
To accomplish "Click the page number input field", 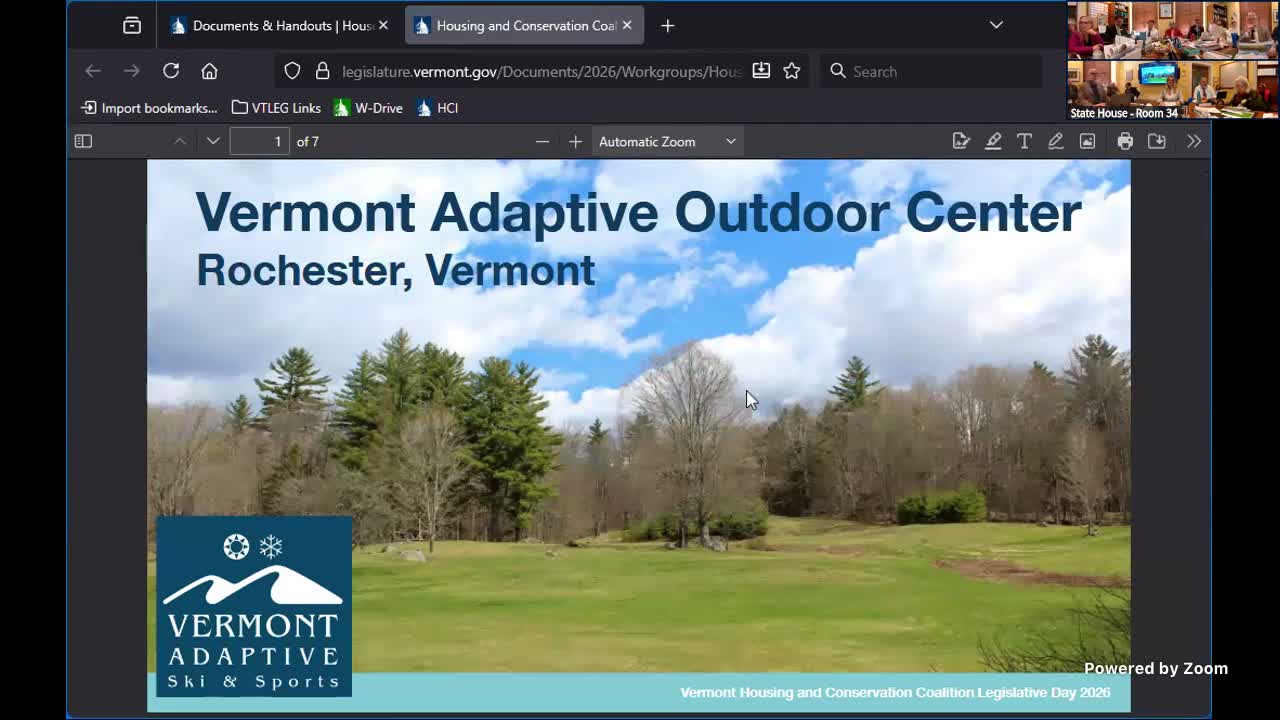I will point(259,140).
